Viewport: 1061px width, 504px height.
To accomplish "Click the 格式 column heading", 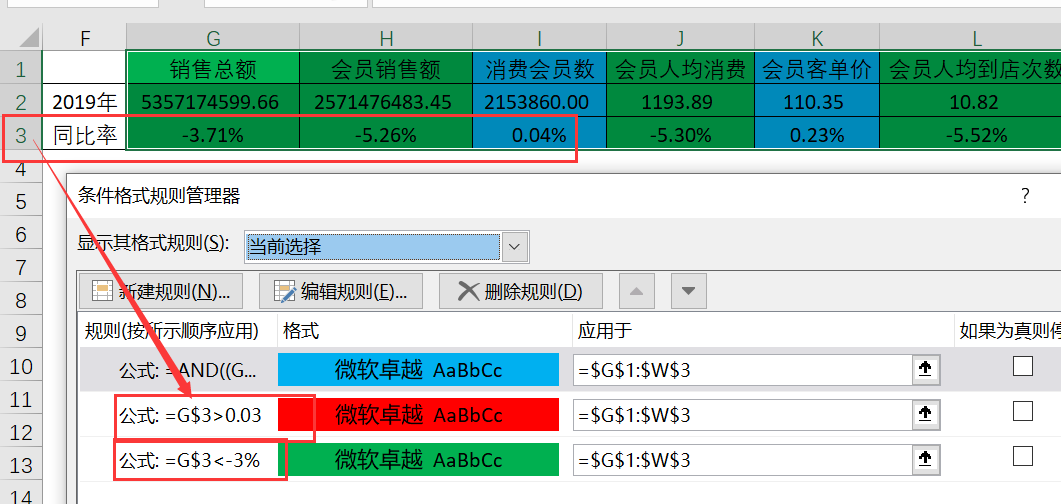I will 301,331.
